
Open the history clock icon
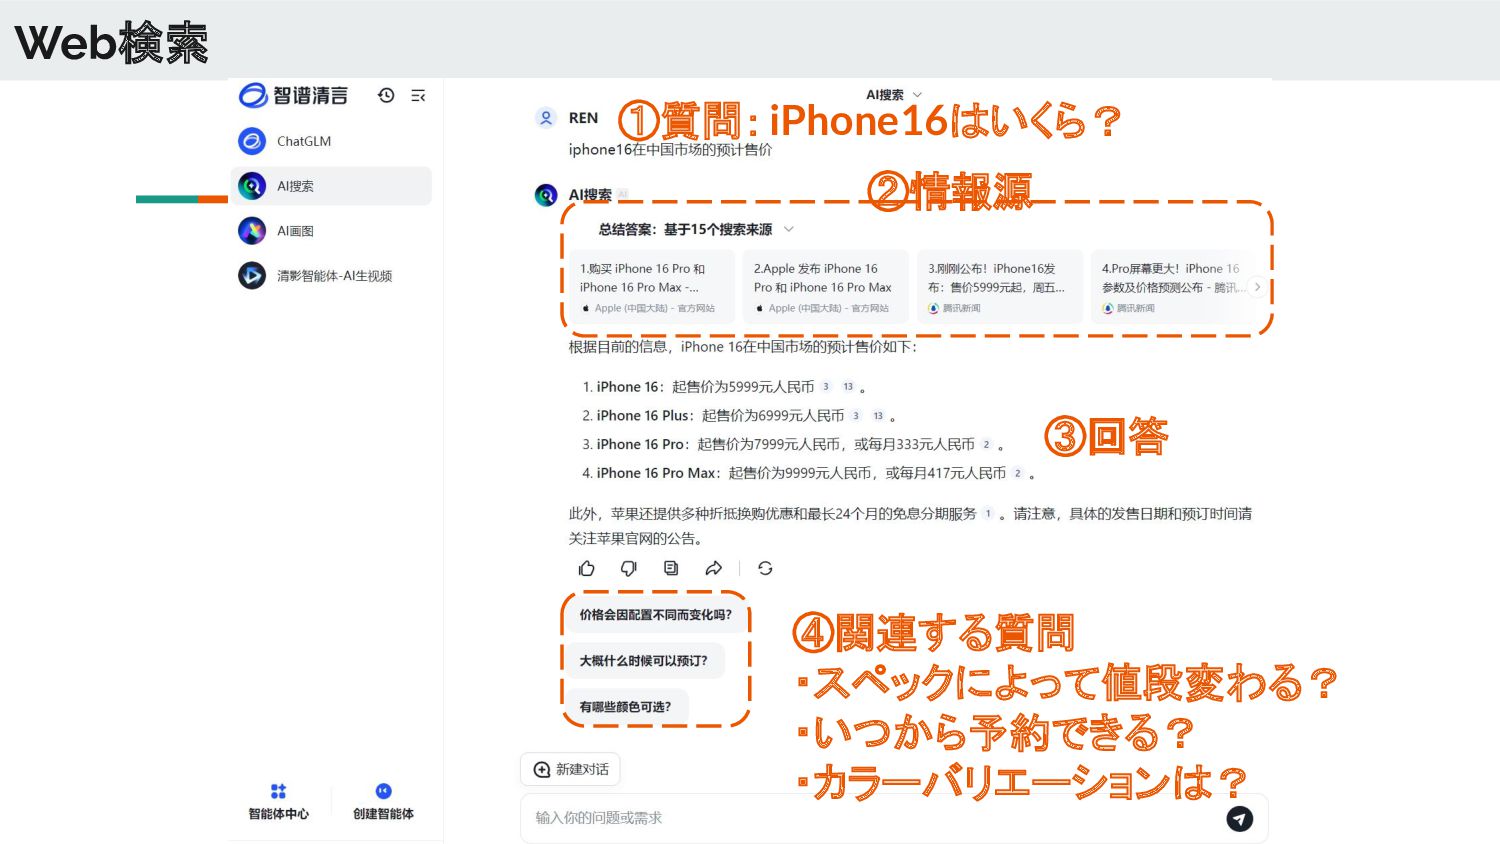[x=386, y=95]
